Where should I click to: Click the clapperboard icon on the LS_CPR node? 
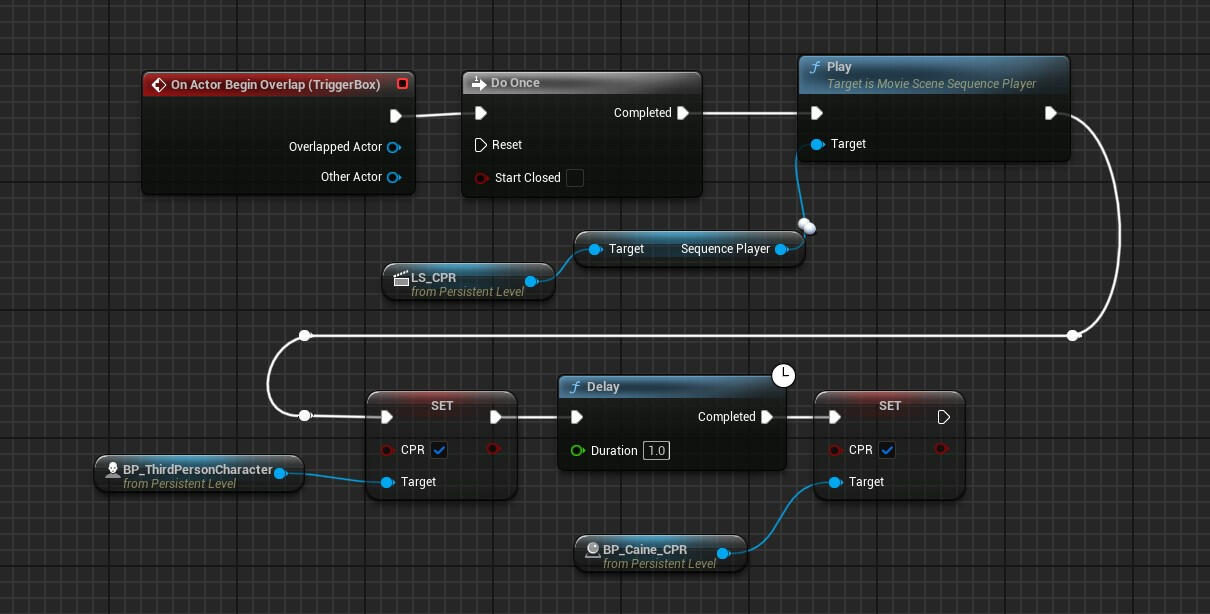[x=401, y=278]
